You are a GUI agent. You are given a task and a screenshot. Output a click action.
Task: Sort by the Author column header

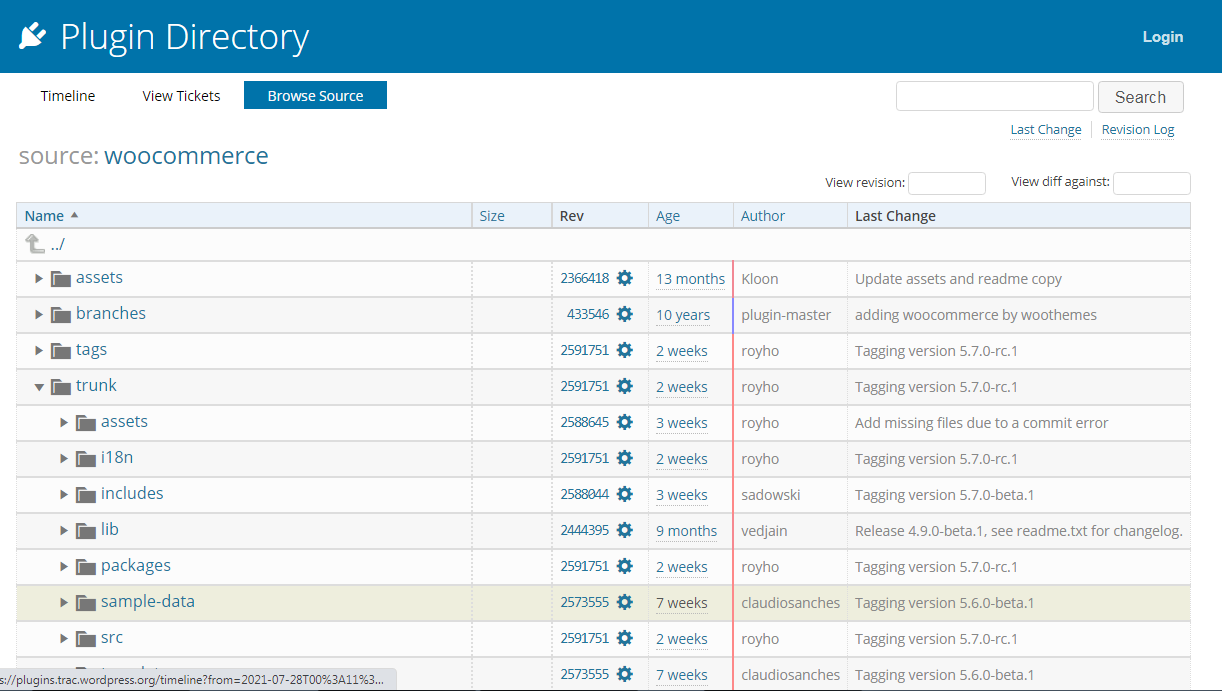click(763, 216)
